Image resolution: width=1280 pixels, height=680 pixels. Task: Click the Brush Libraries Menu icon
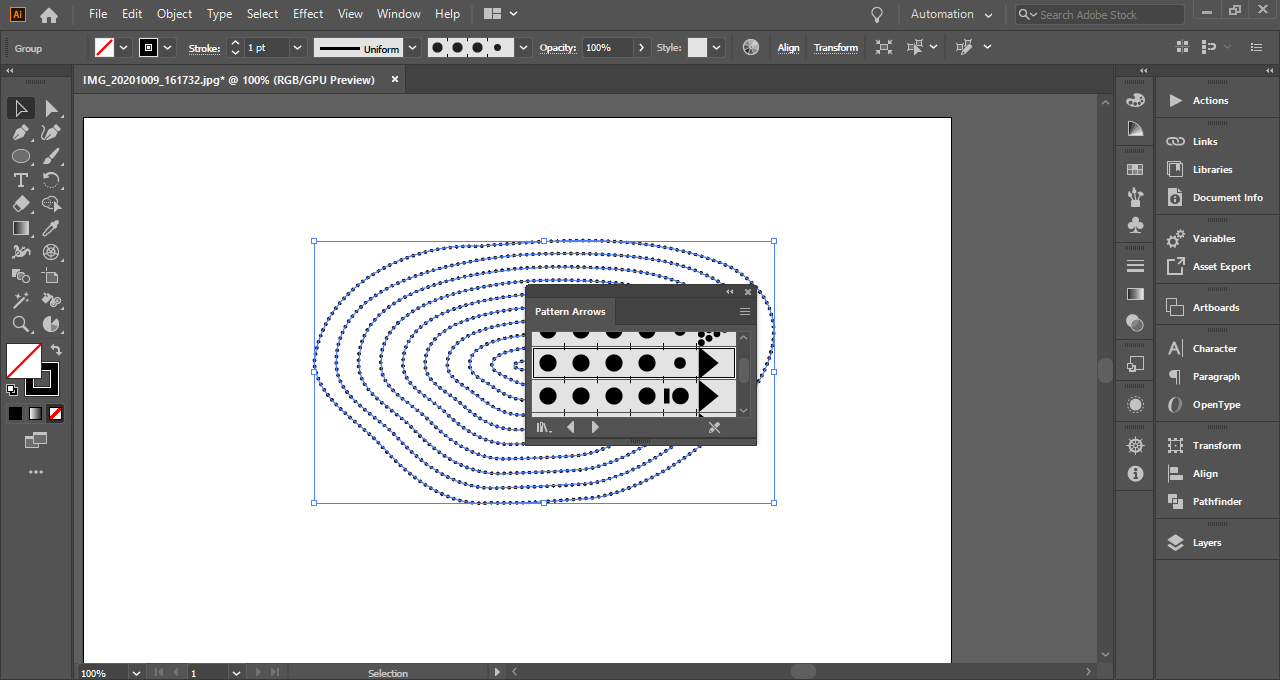tap(543, 427)
